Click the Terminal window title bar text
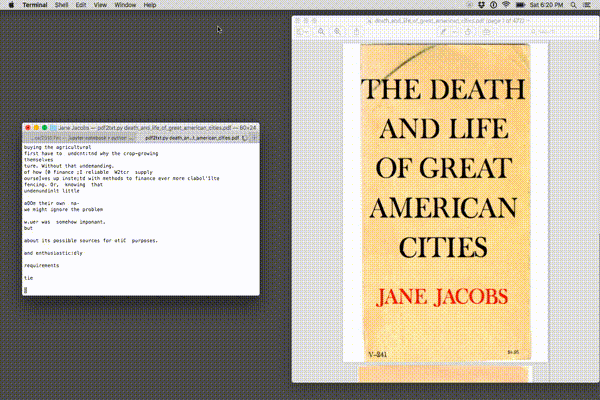This screenshot has height=400, width=600. tap(157, 128)
